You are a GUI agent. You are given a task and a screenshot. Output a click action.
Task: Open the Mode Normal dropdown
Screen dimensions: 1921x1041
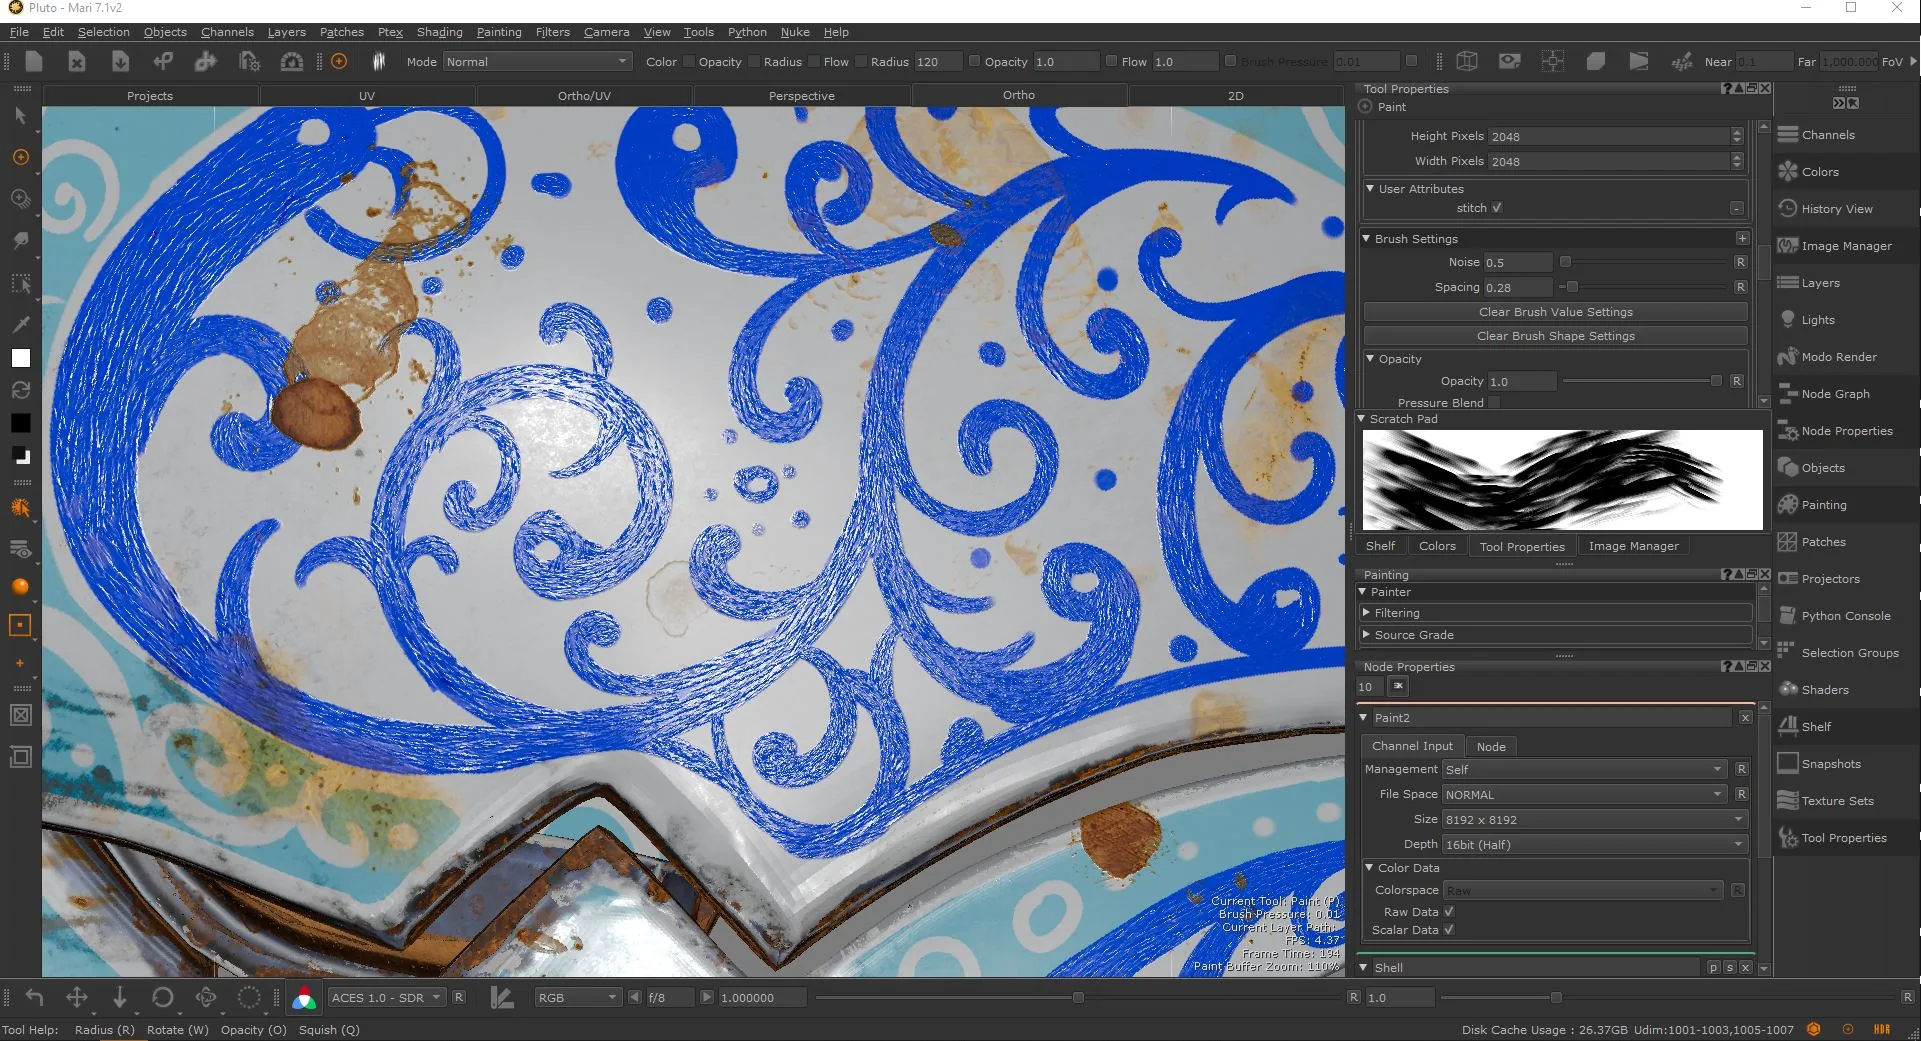click(x=537, y=62)
